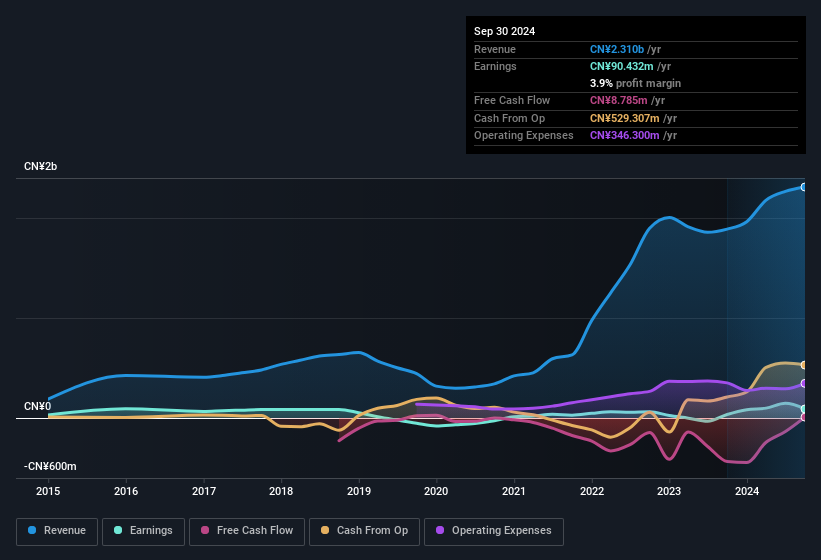The width and height of the screenshot is (821, 560).
Task: Click the Cash From Op tooltip label
Action: (509, 118)
